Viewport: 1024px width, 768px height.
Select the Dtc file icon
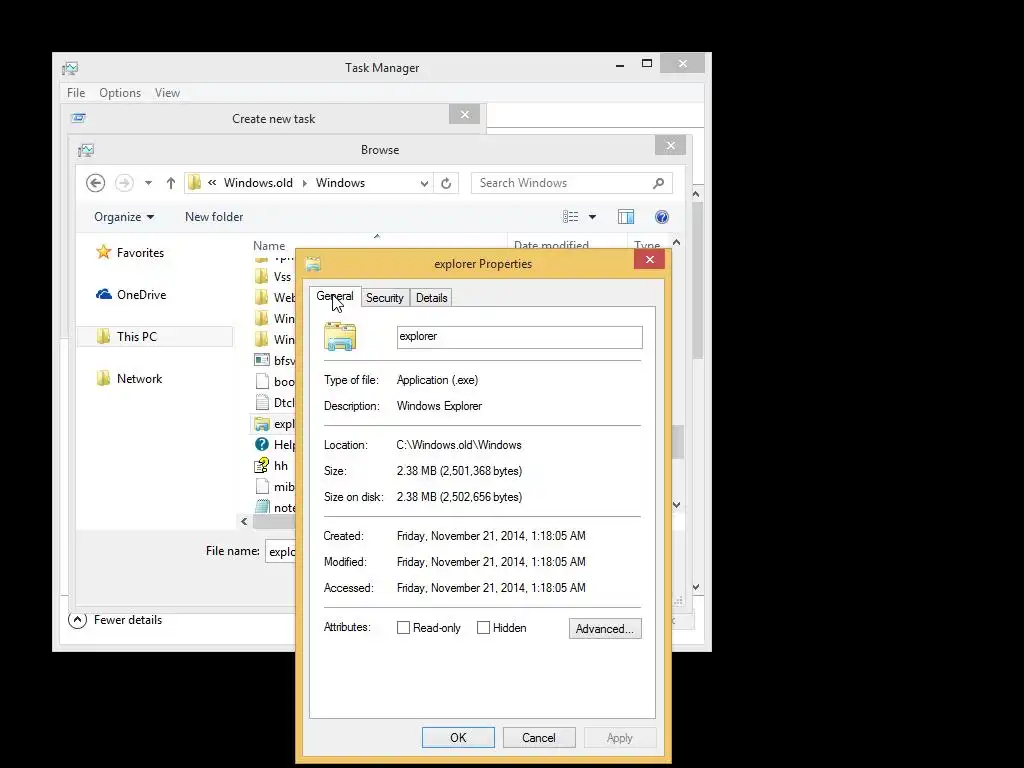click(x=262, y=402)
